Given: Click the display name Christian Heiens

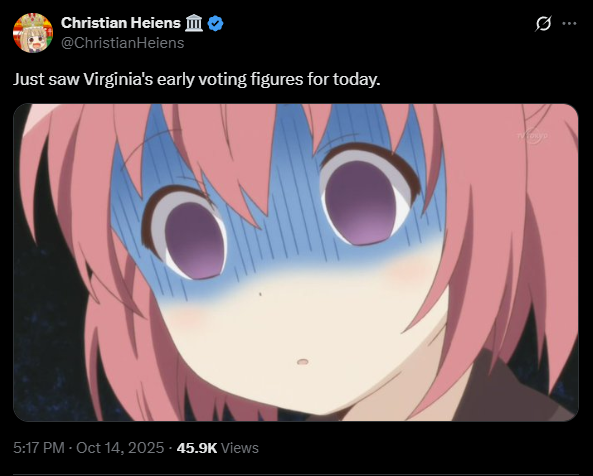Looking at the screenshot, I should [121, 23].
